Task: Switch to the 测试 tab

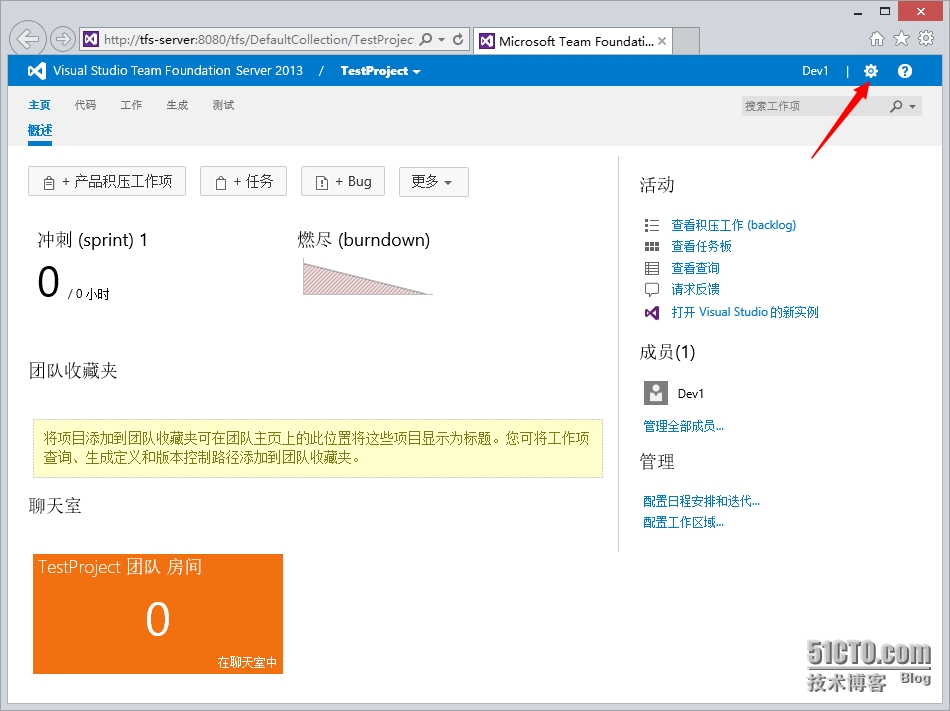Action: tap(224, 105)
